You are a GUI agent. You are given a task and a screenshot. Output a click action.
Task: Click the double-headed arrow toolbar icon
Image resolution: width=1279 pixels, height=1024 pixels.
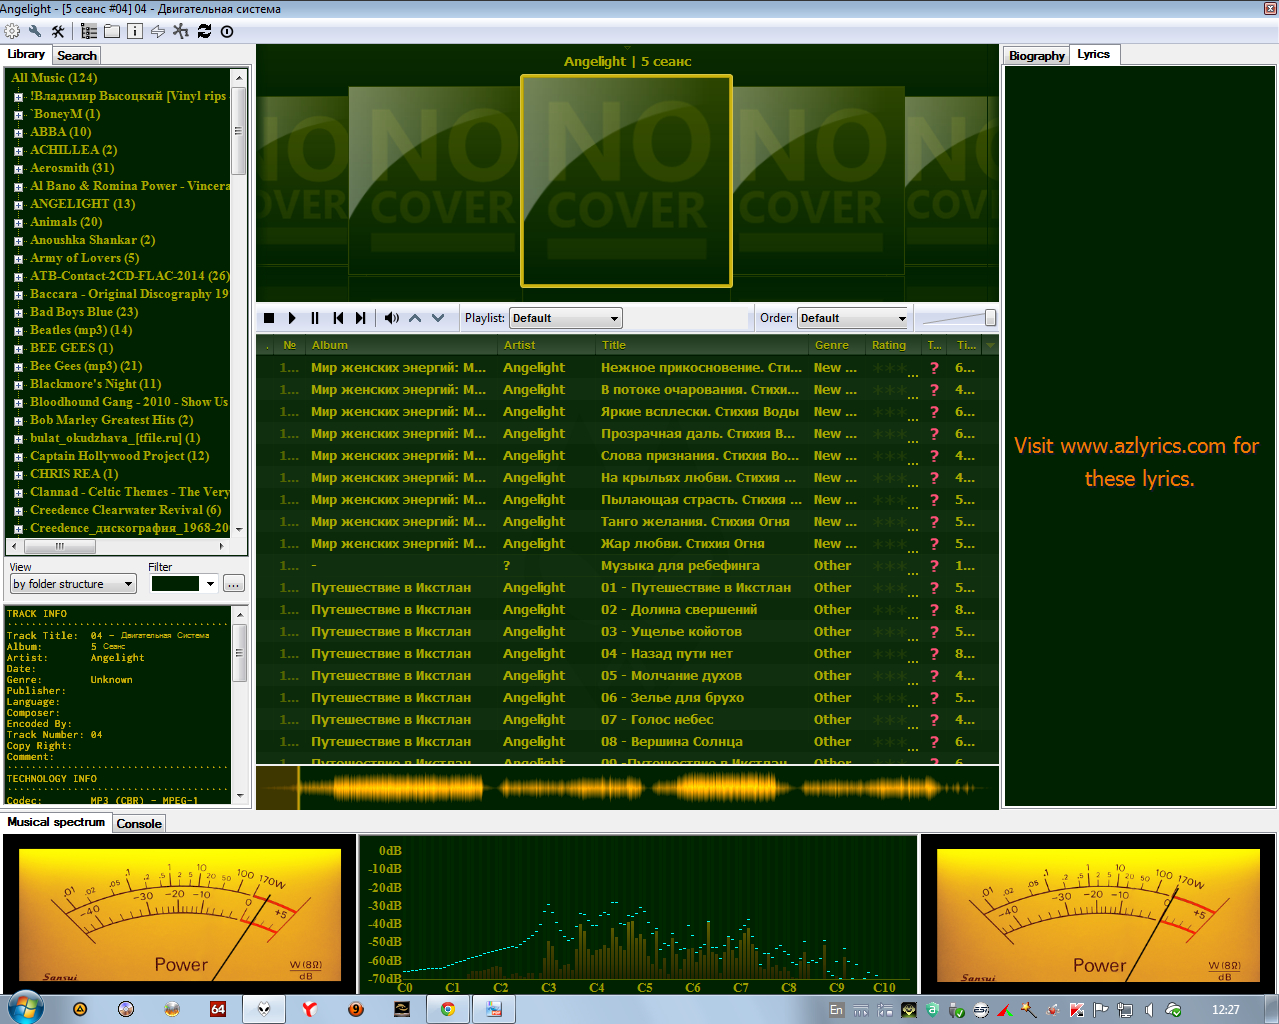pos(158,31)
